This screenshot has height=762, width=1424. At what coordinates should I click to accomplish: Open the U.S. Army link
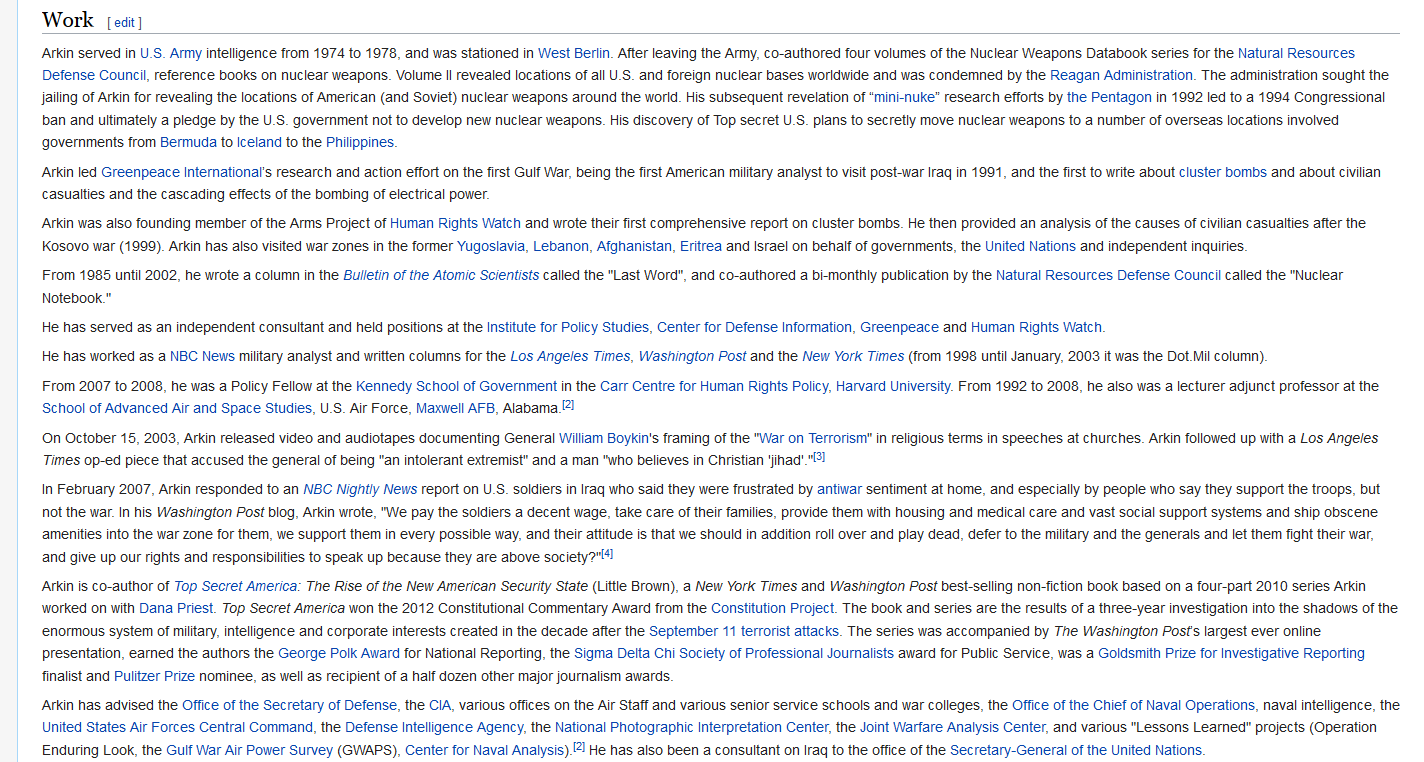(x=171, y=53)
